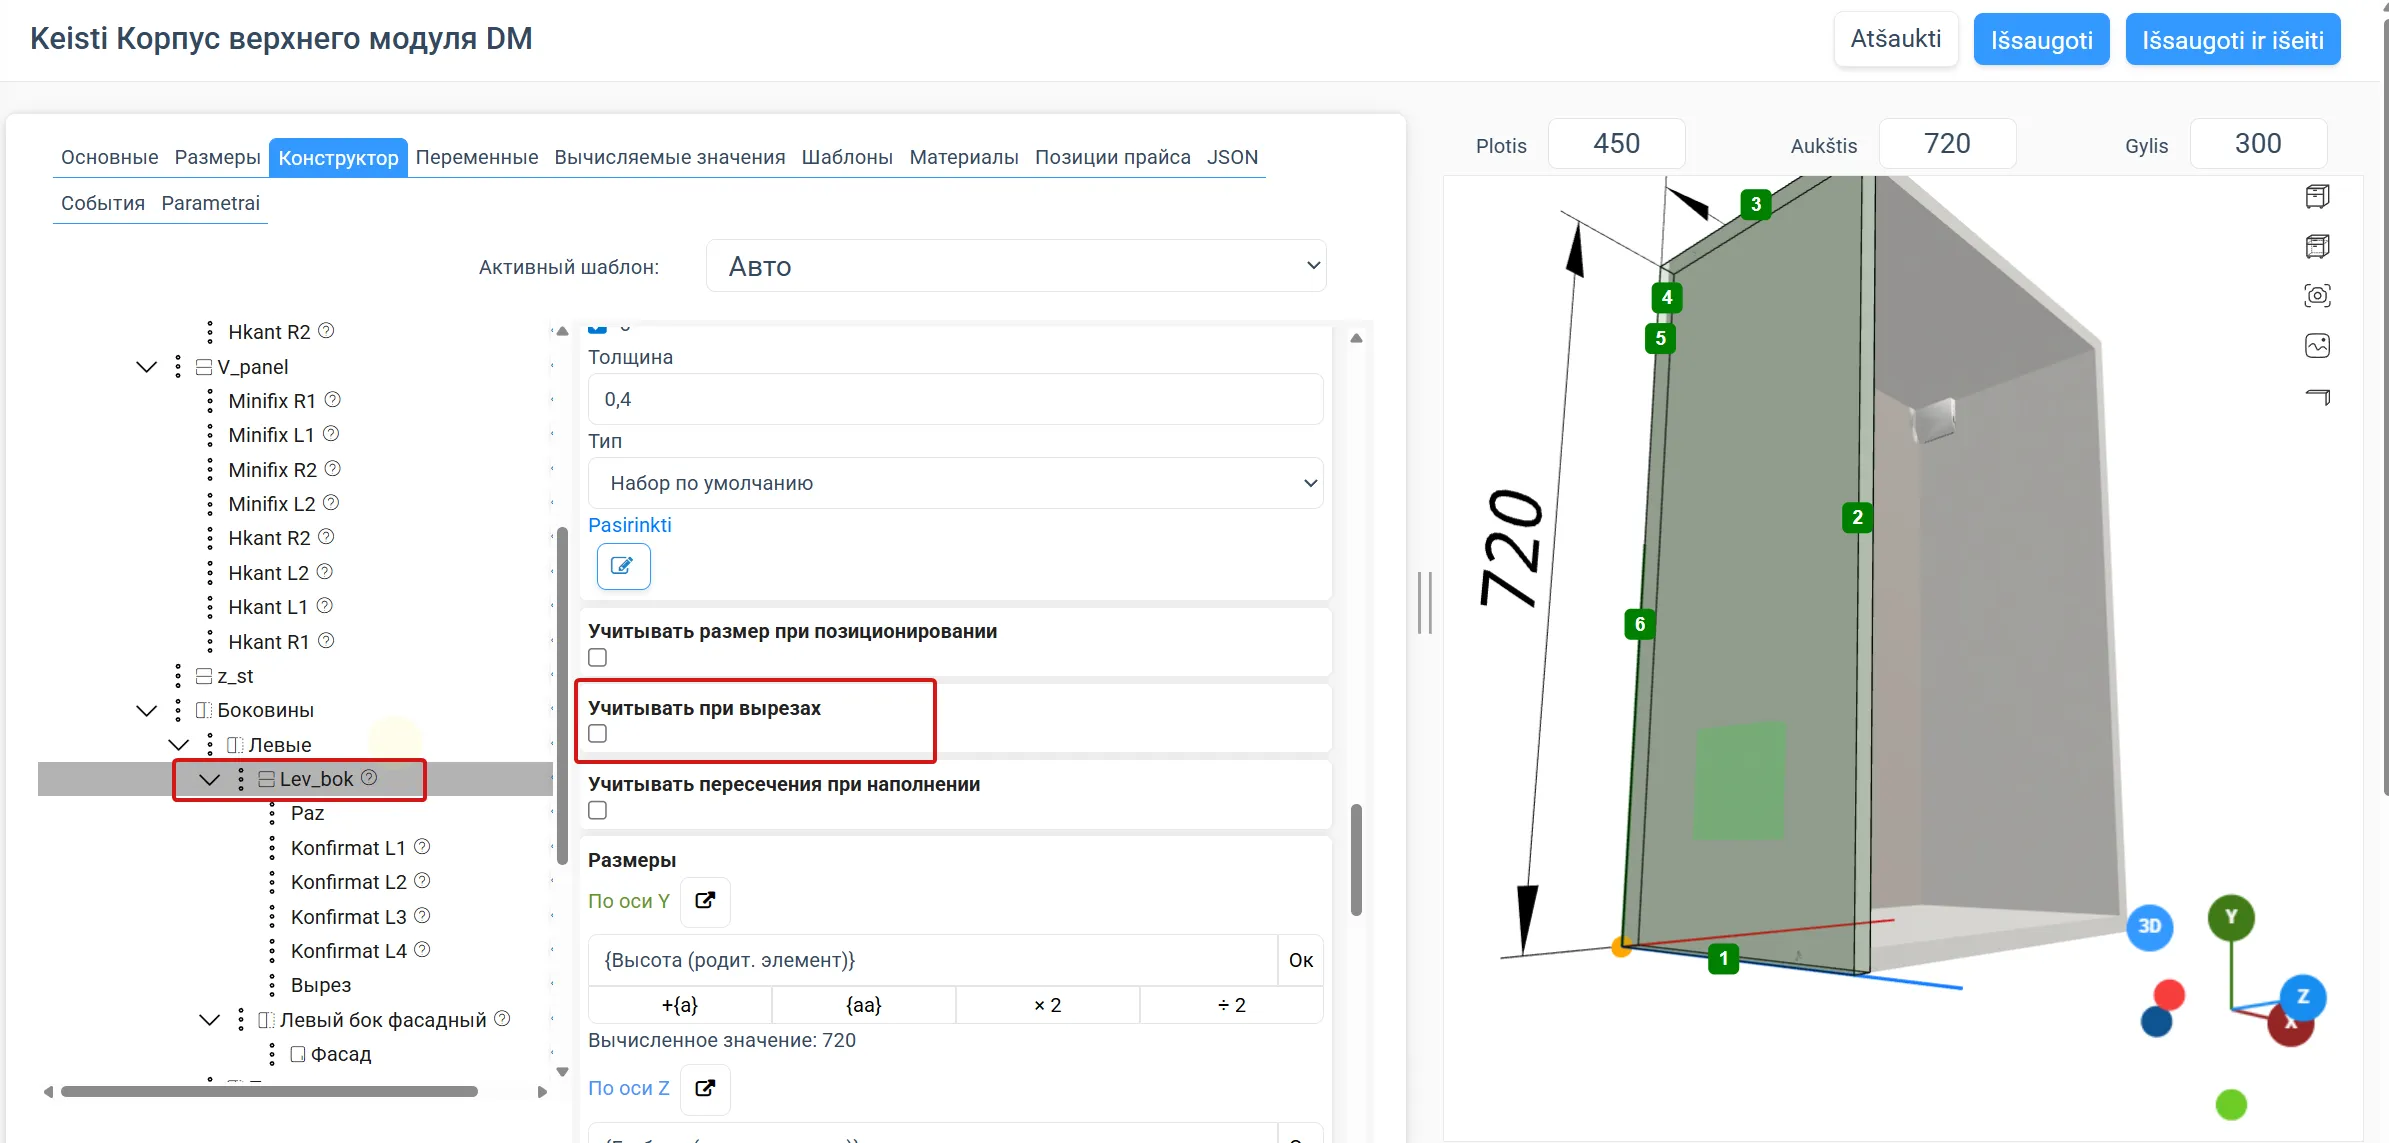Click Išsaugoti ir išeiti button
Image resolution: width=2389 pixels, height=1143 pixels.
pyautogui.click(x=2232, y=39)
